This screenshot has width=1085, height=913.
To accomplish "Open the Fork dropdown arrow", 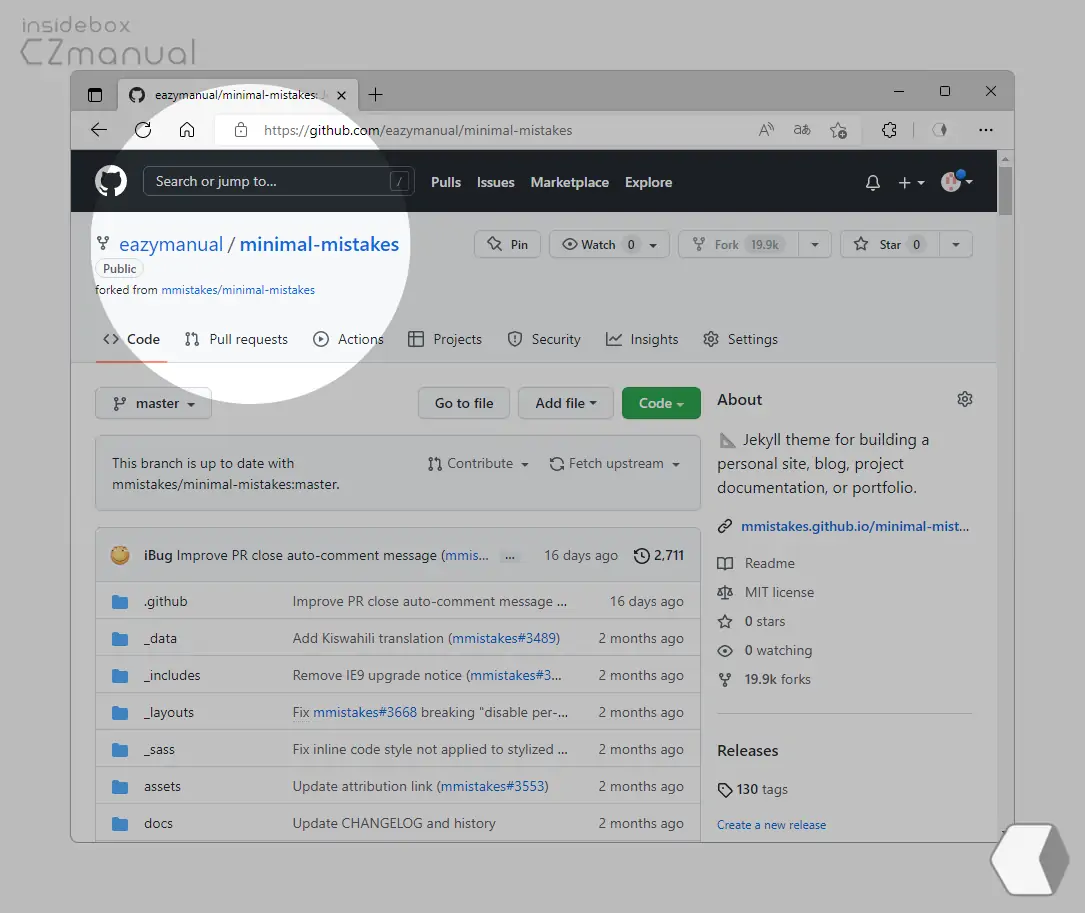I will click(814, 244).
